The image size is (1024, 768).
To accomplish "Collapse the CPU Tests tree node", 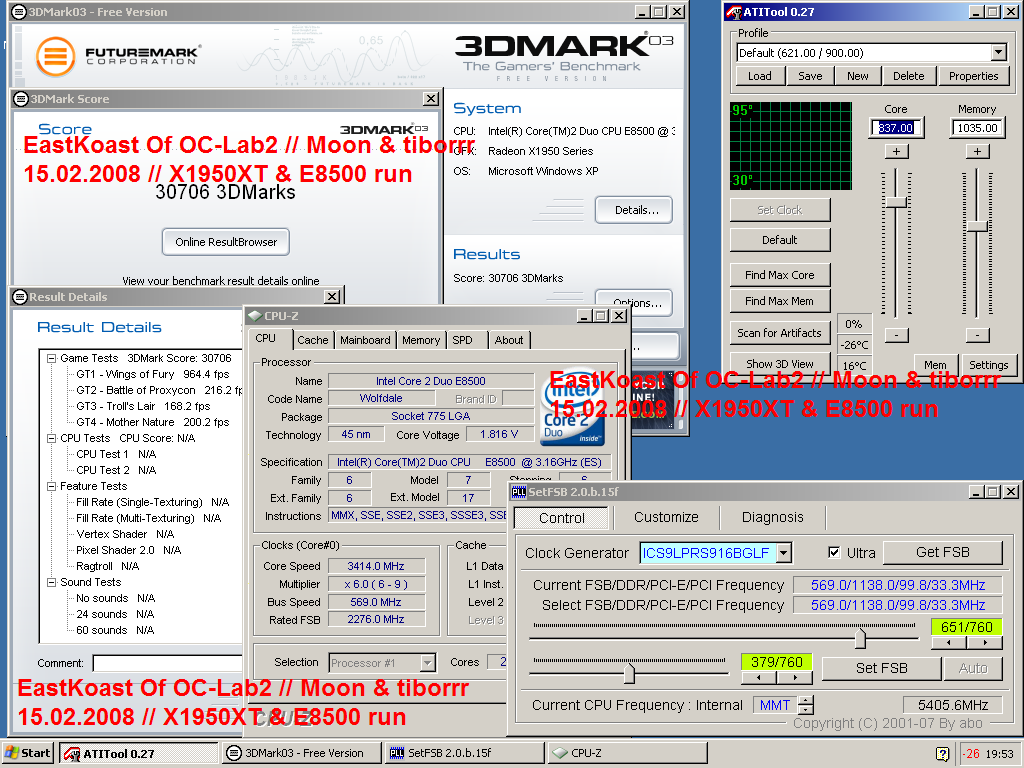I will [51, 438].
